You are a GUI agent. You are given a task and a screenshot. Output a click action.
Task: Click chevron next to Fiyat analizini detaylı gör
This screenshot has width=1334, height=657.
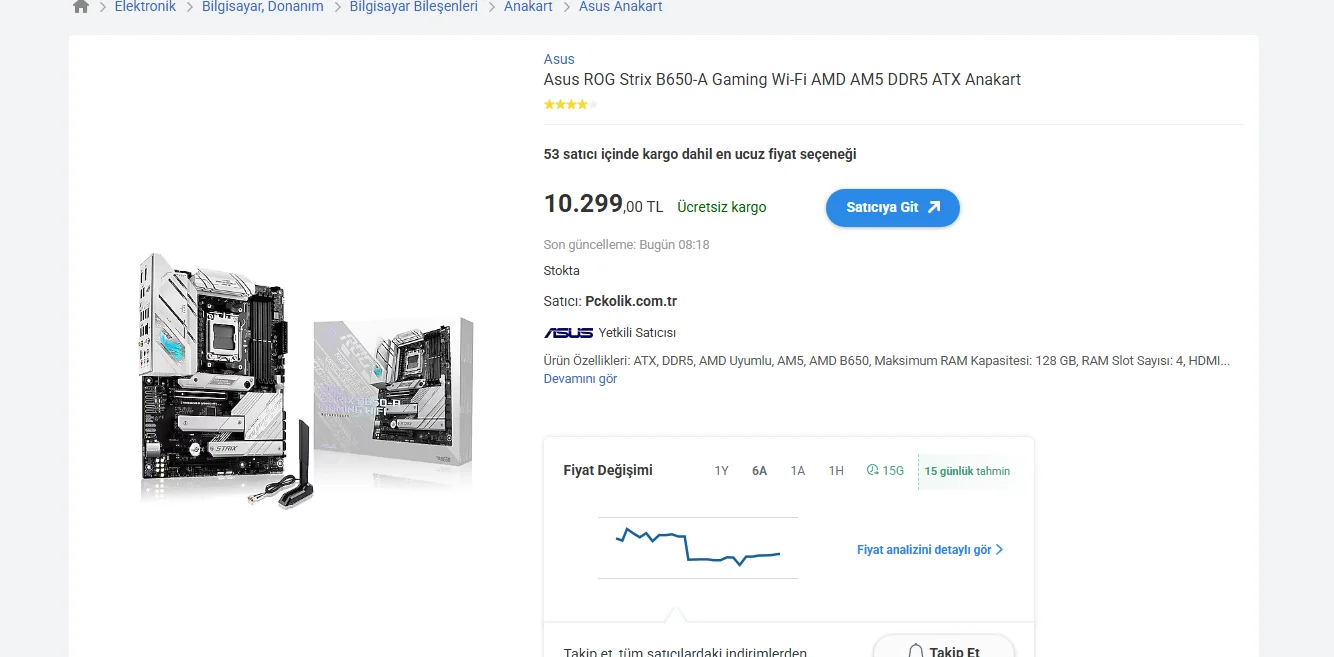(999, 550)
